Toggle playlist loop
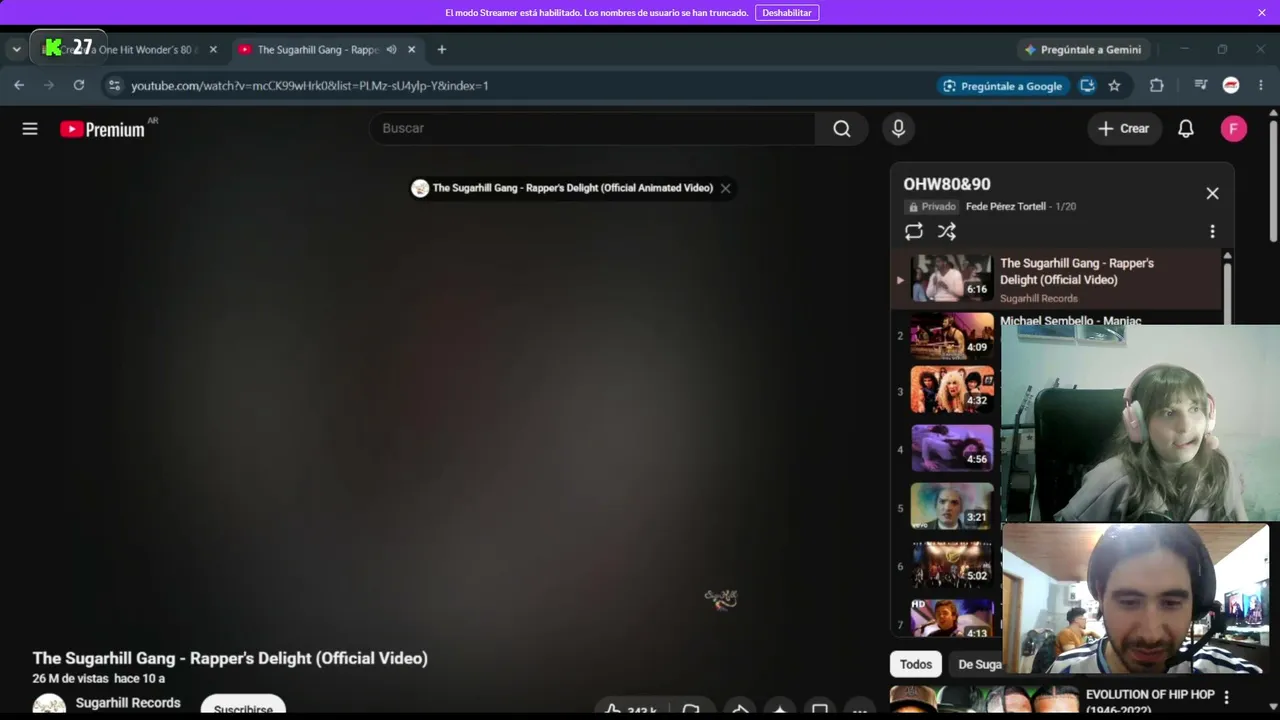Viewport: 1280px width, 720px height. (914, 231)
